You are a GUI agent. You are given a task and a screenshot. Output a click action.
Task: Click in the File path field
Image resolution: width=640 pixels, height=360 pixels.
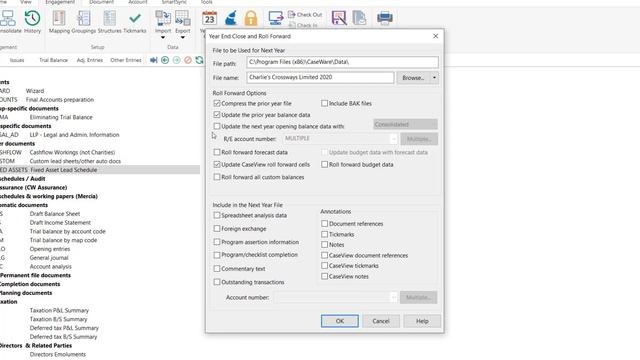(342, 62)
